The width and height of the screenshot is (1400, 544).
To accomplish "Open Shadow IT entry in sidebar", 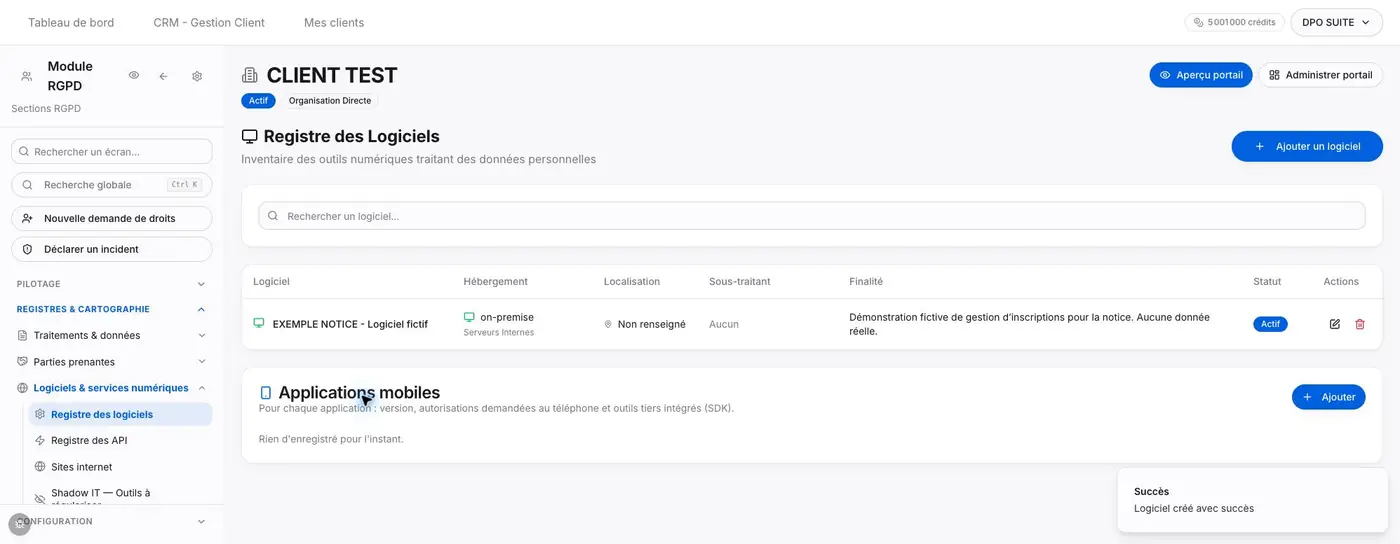I will tap(120, 497).
